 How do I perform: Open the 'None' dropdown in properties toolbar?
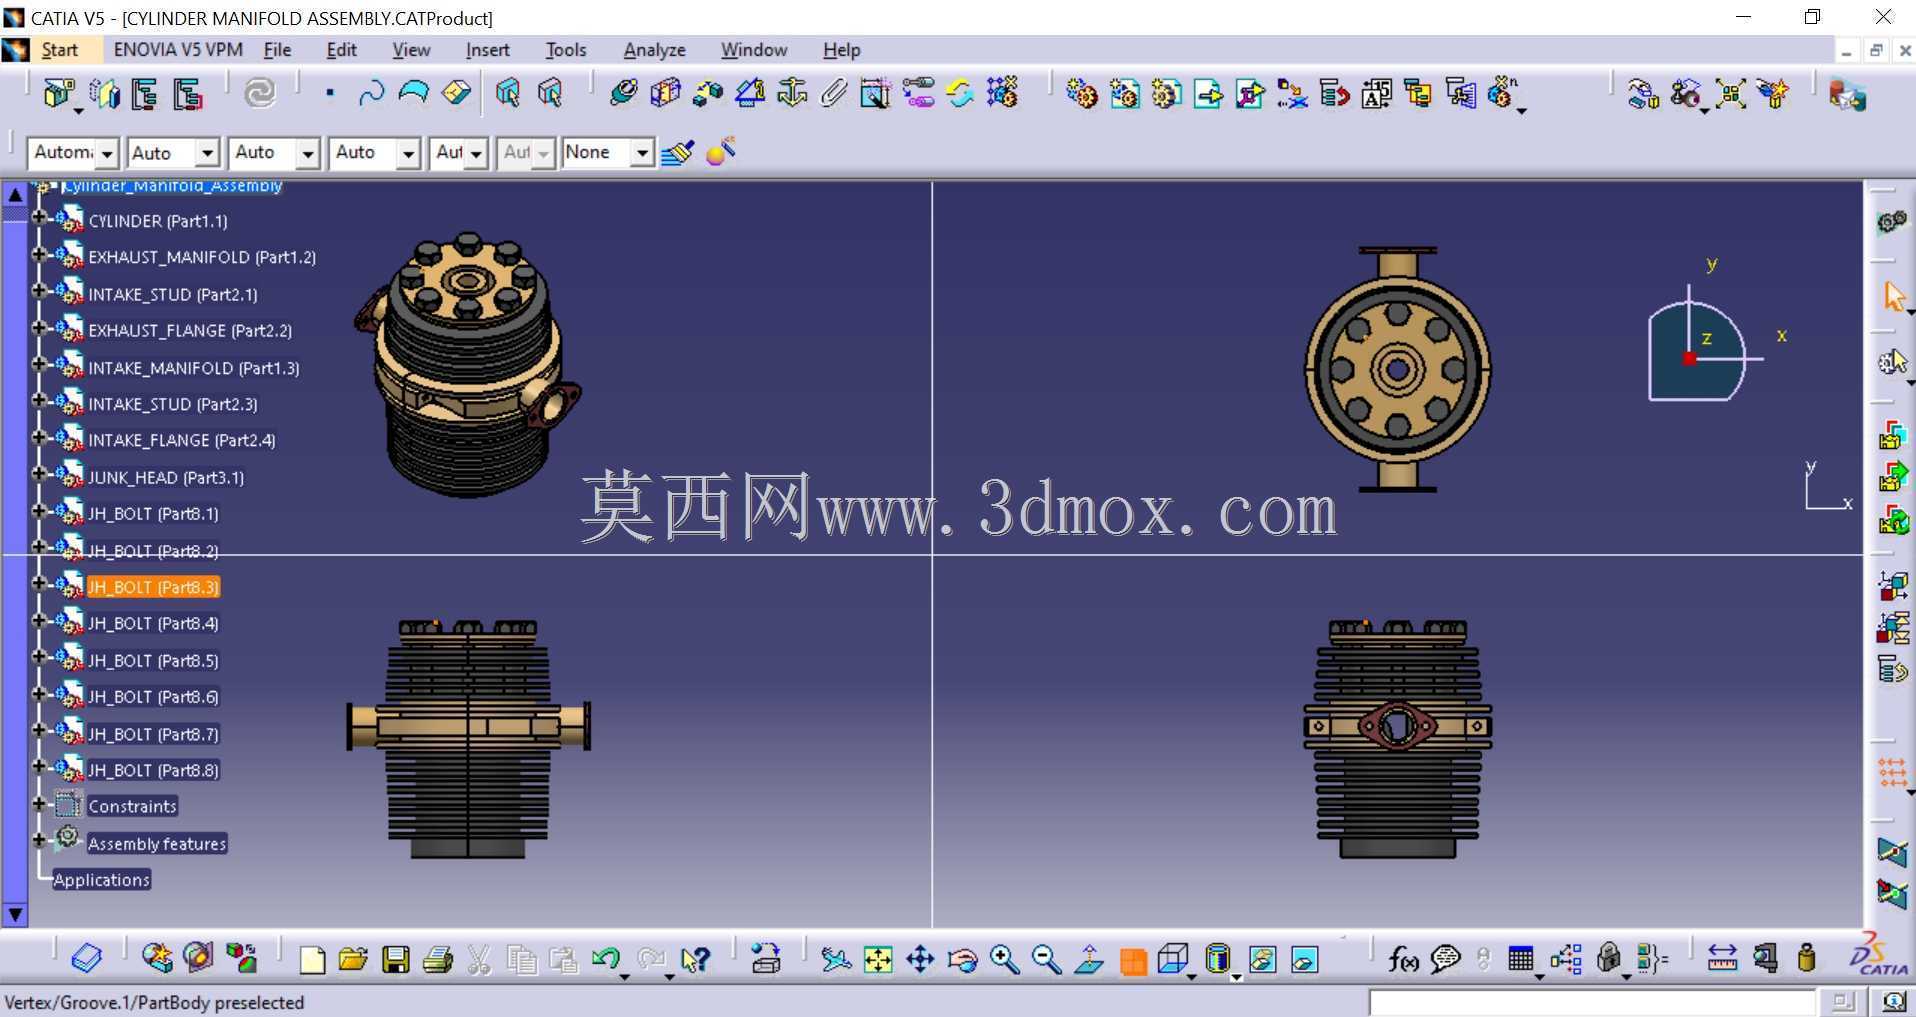click(x=642, y=154)
